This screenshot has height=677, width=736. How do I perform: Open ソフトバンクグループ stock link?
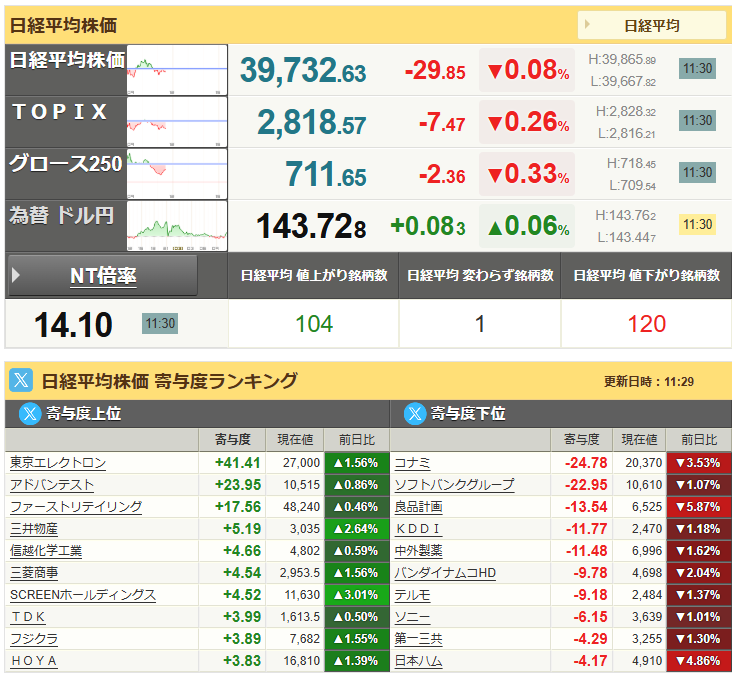(454, 485)
